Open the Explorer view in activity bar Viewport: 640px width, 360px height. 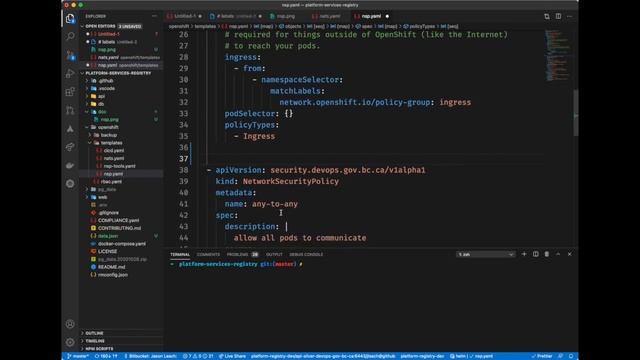pos(70,18)
